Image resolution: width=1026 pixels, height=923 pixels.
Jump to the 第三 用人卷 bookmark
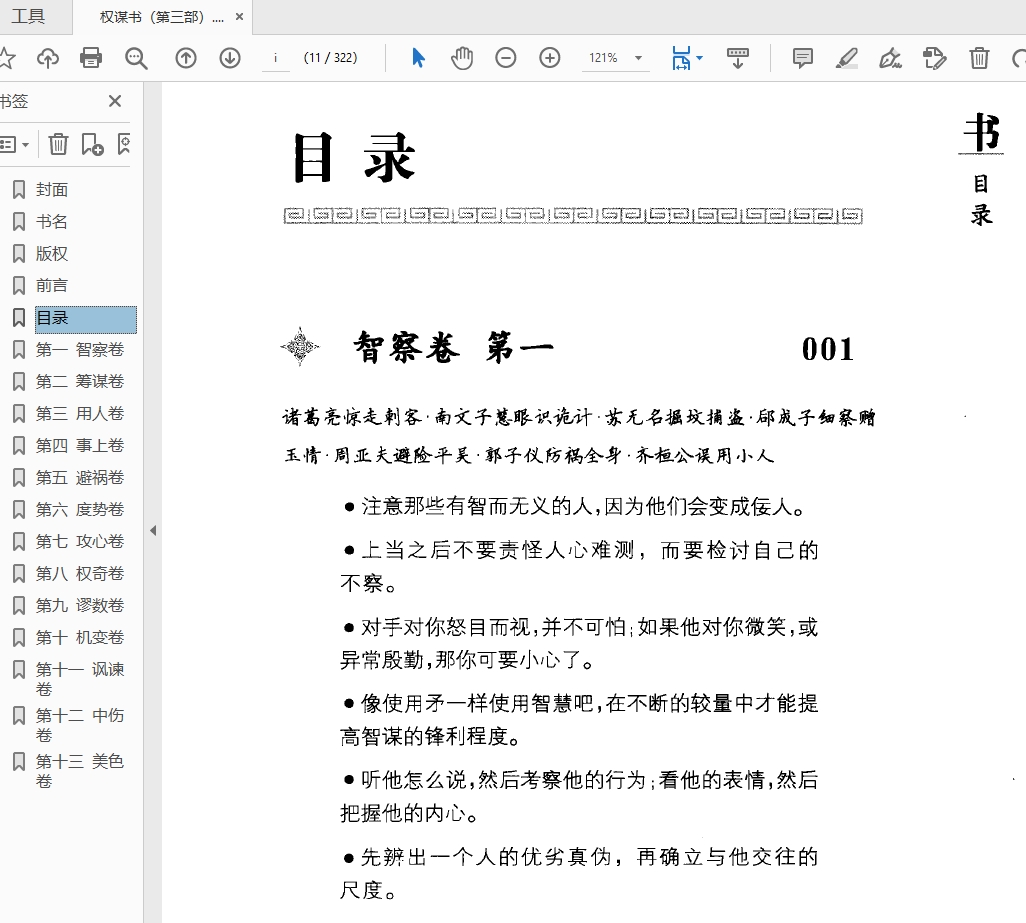pyautogui.click(x=80, y=413)
